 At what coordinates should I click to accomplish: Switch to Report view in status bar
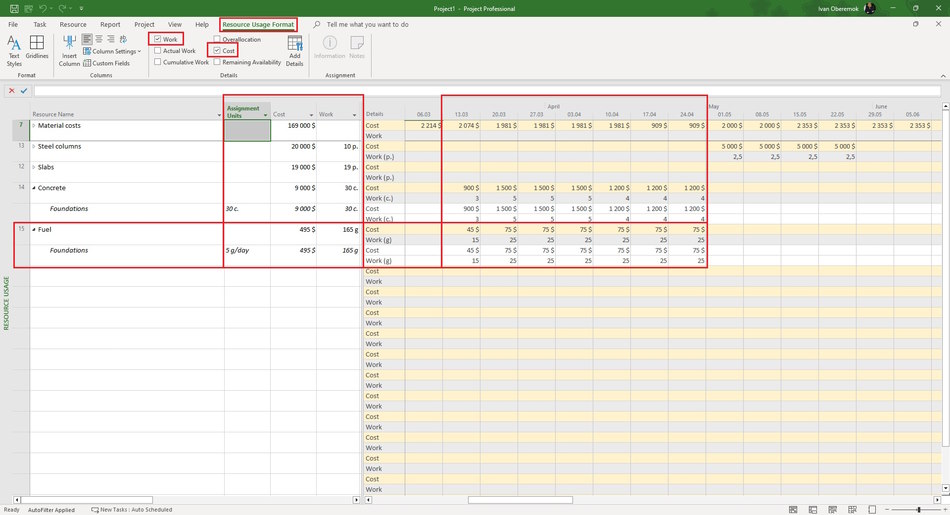coord(872,510)
